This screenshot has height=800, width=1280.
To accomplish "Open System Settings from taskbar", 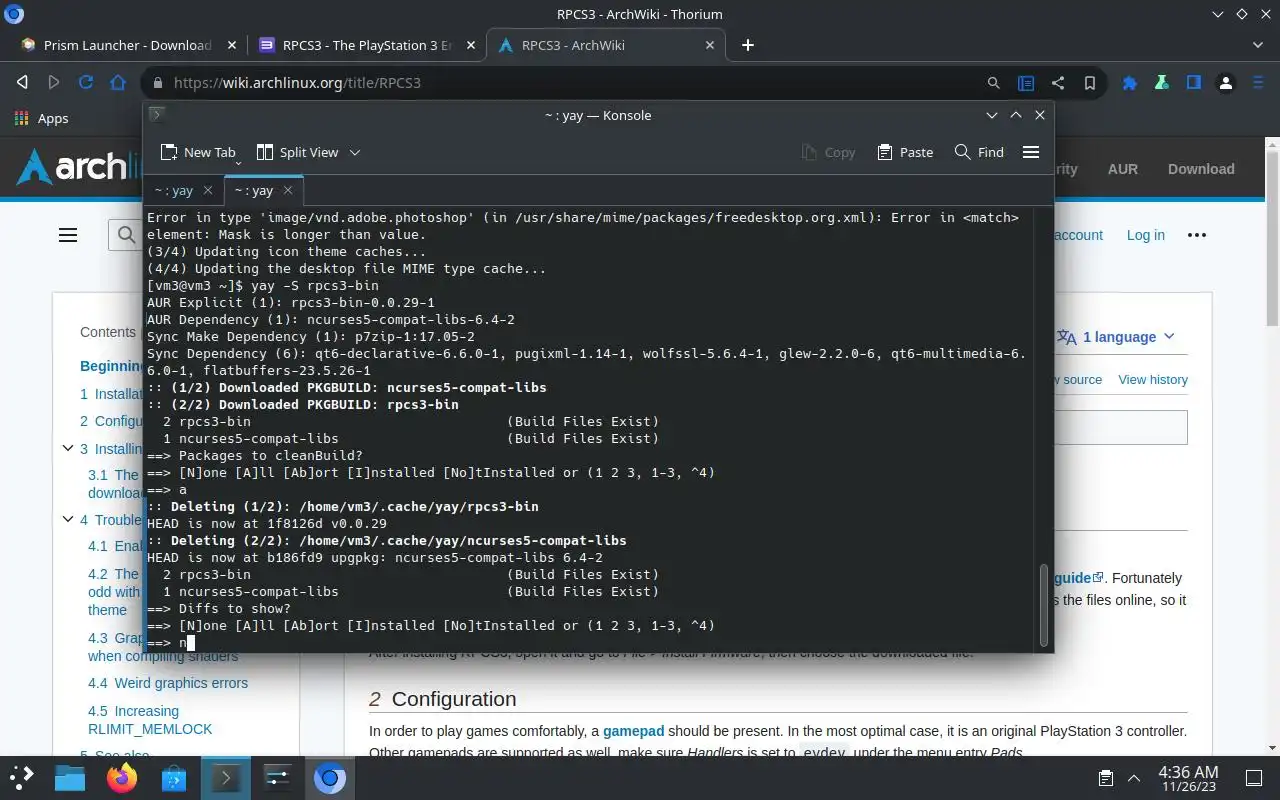I will point(278,777).
